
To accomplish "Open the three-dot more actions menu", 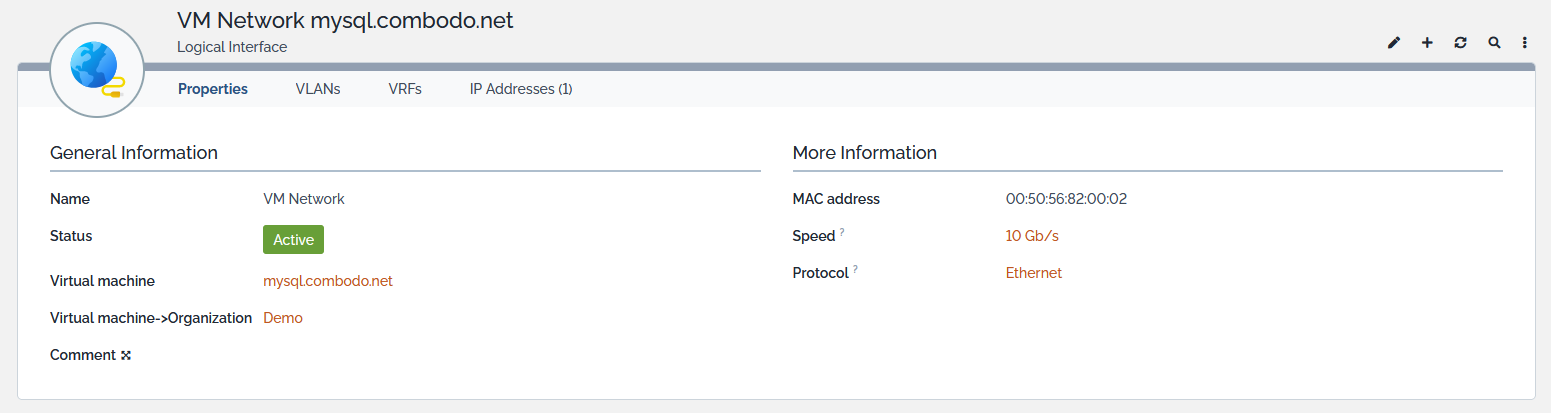I will [x=1525, y=43].
